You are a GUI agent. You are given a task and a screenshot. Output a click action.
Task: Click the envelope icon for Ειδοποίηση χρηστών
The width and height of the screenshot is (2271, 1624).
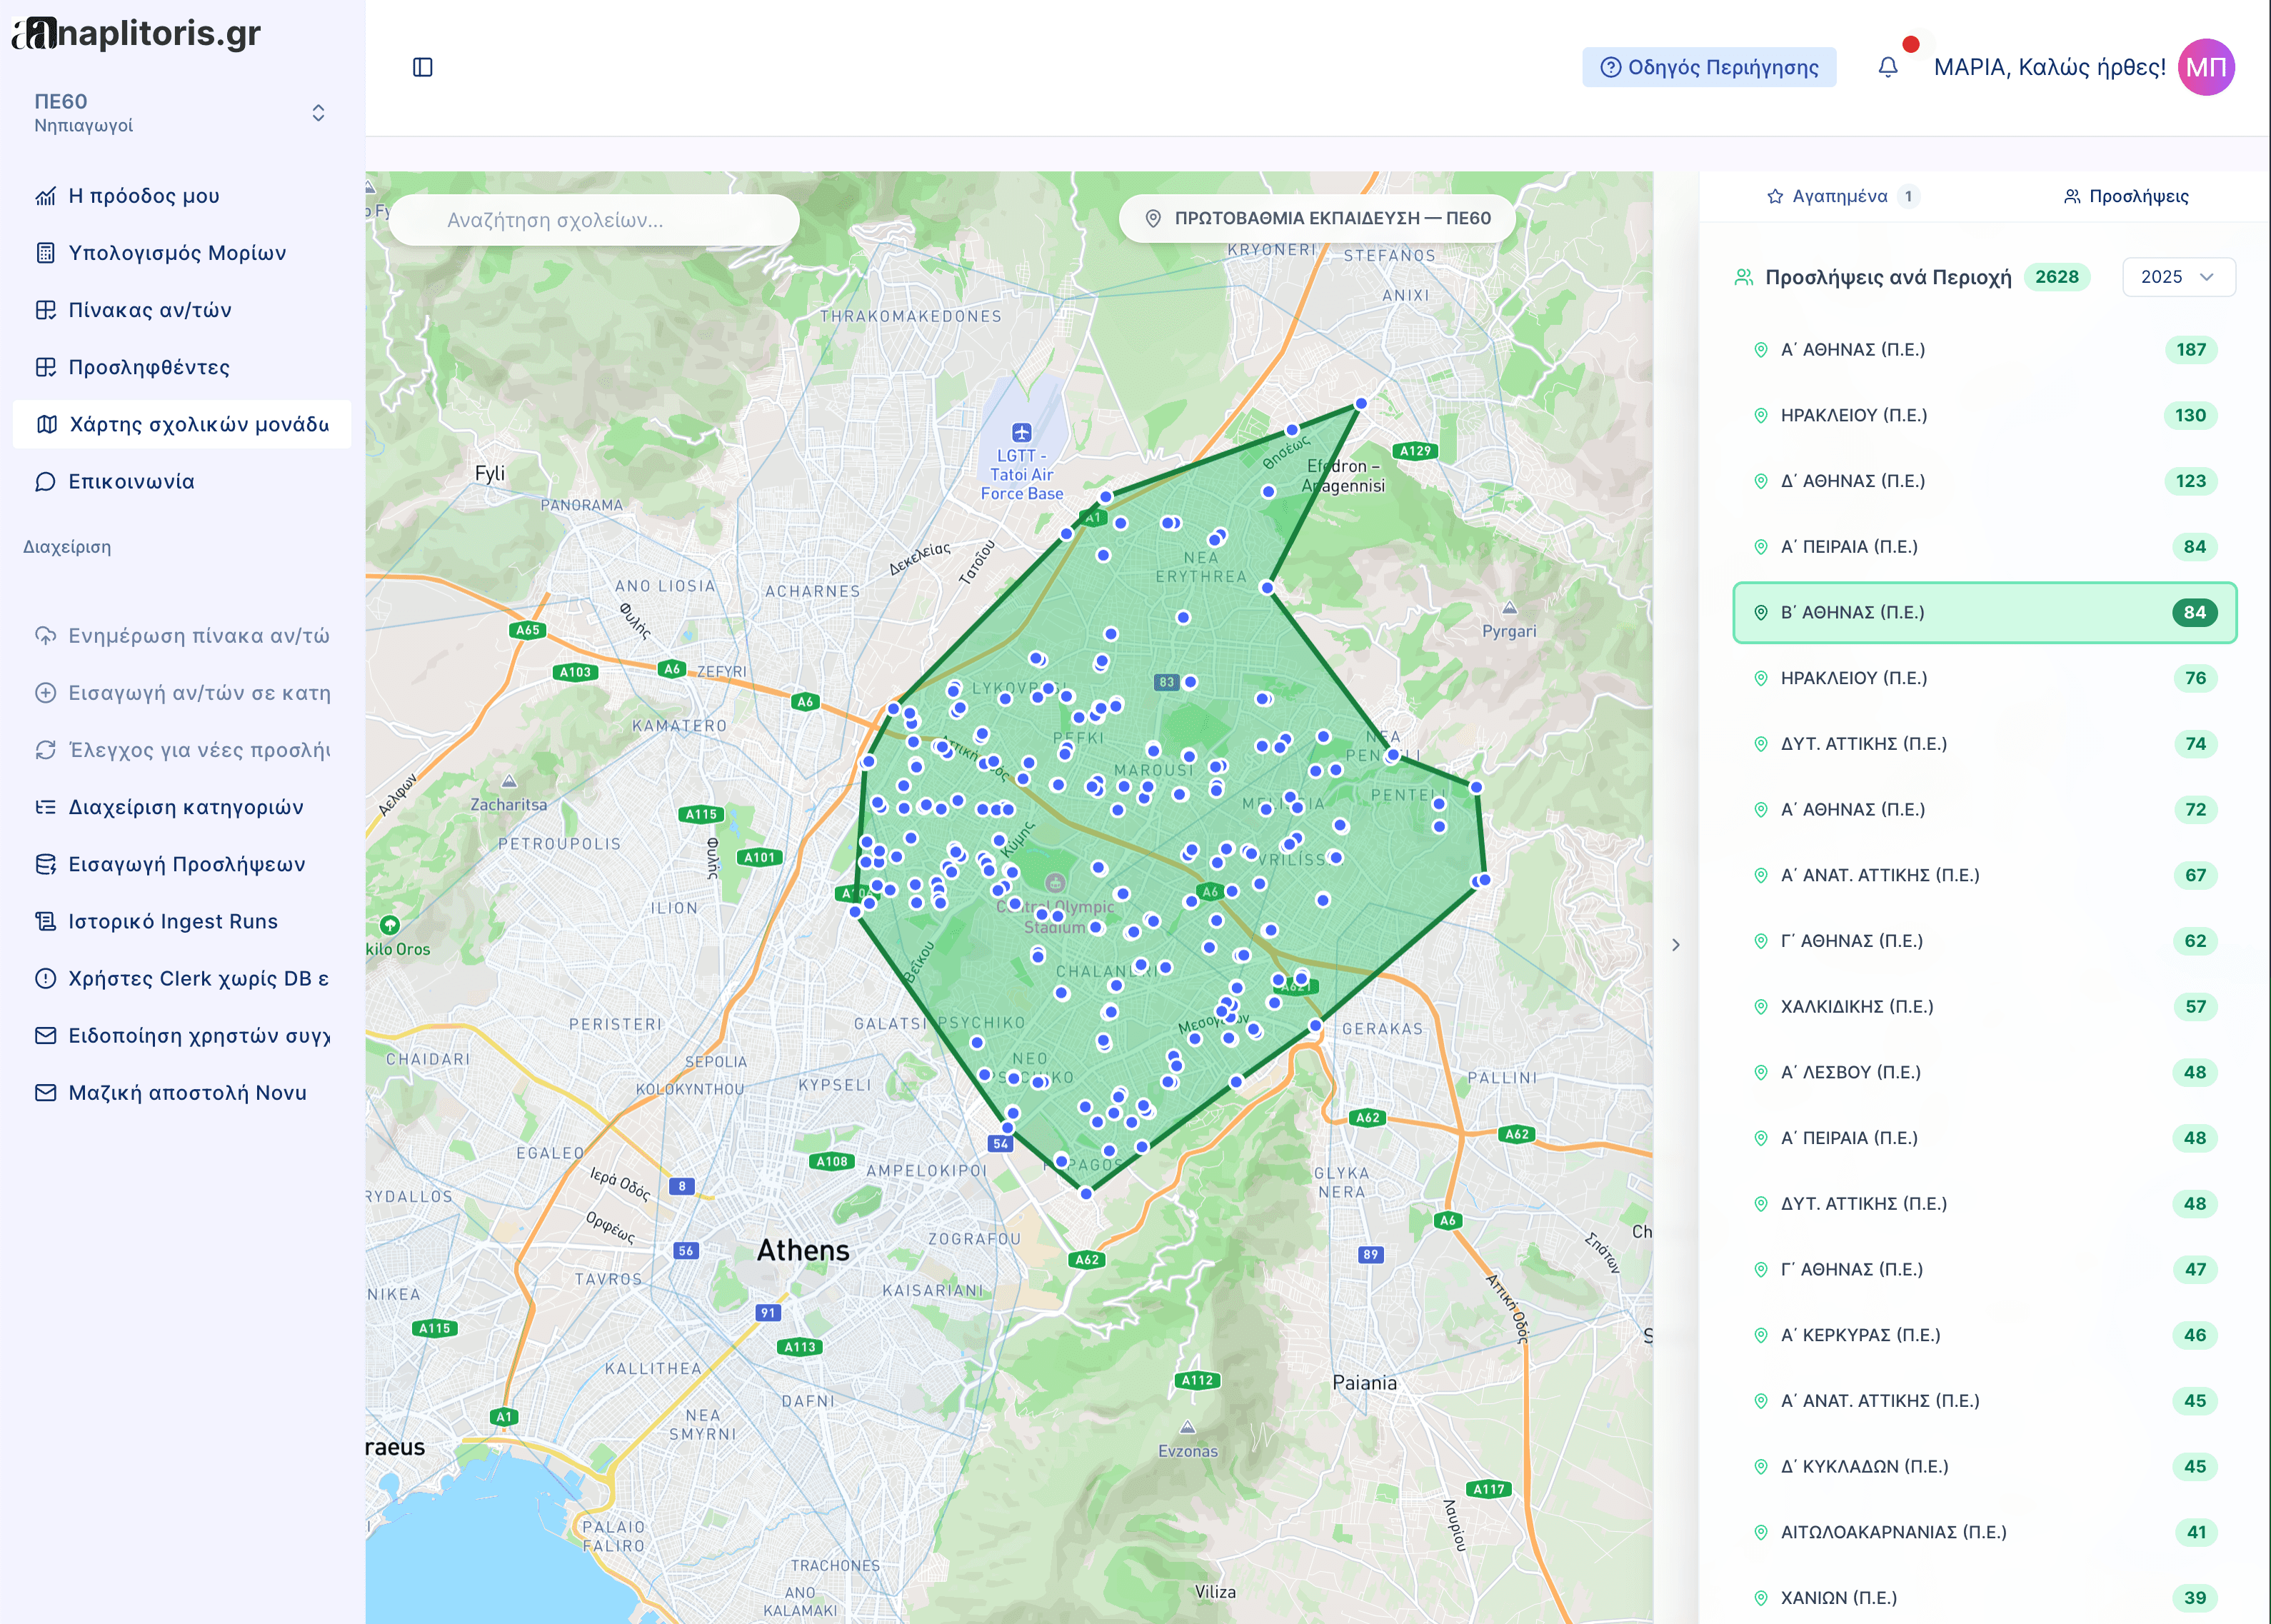[46, 1036]
